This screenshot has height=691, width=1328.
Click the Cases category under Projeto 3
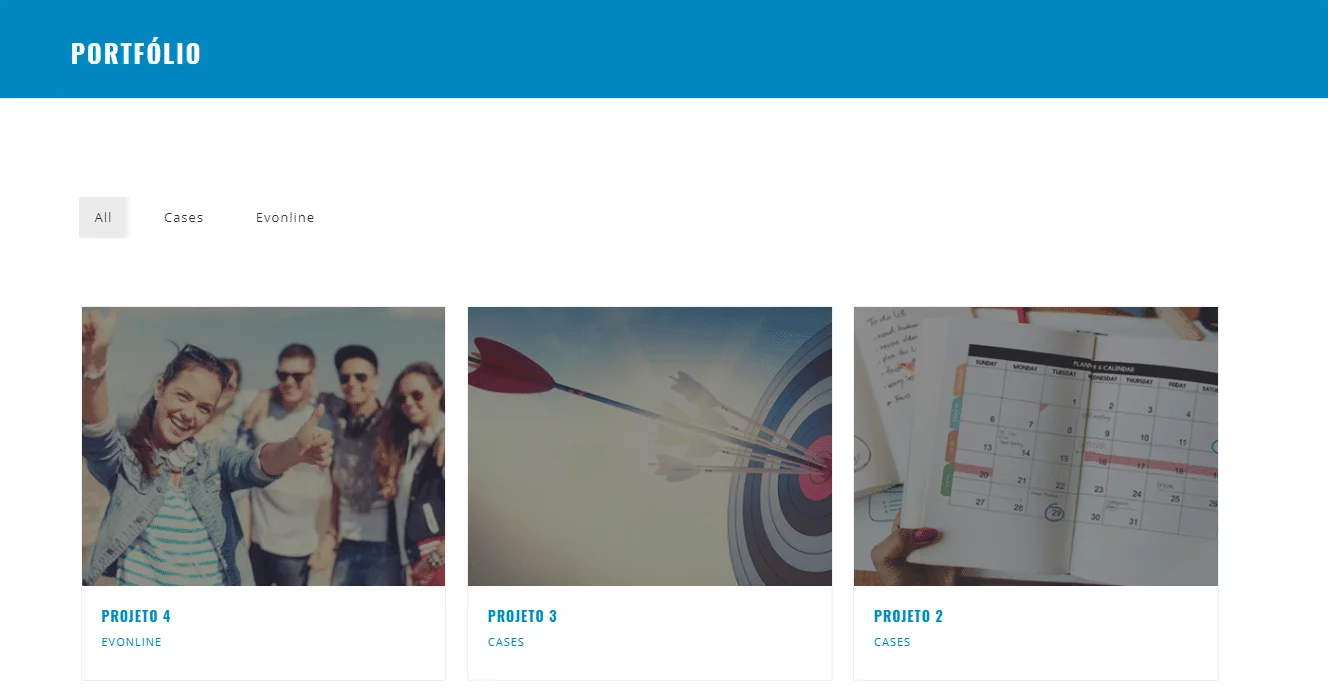[506, 642]
